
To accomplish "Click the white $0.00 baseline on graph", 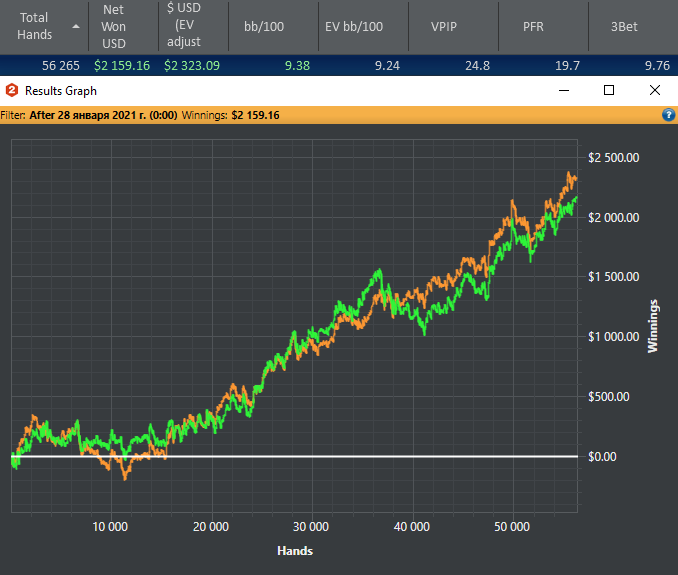I will click(x=300, y=456).
